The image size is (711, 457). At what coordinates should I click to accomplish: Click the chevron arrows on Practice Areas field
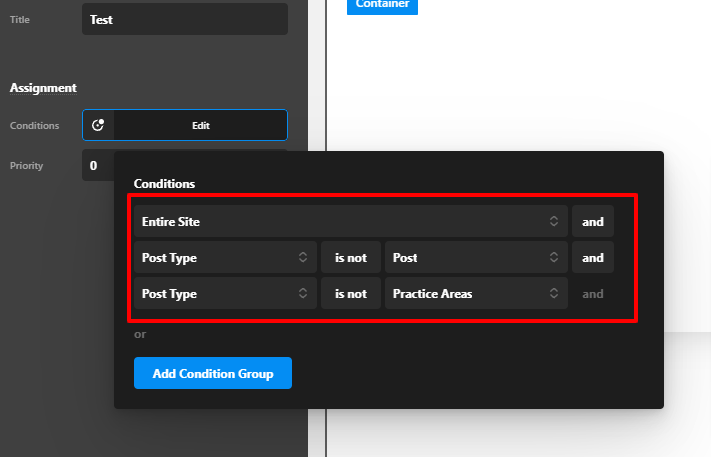point(554,293)
